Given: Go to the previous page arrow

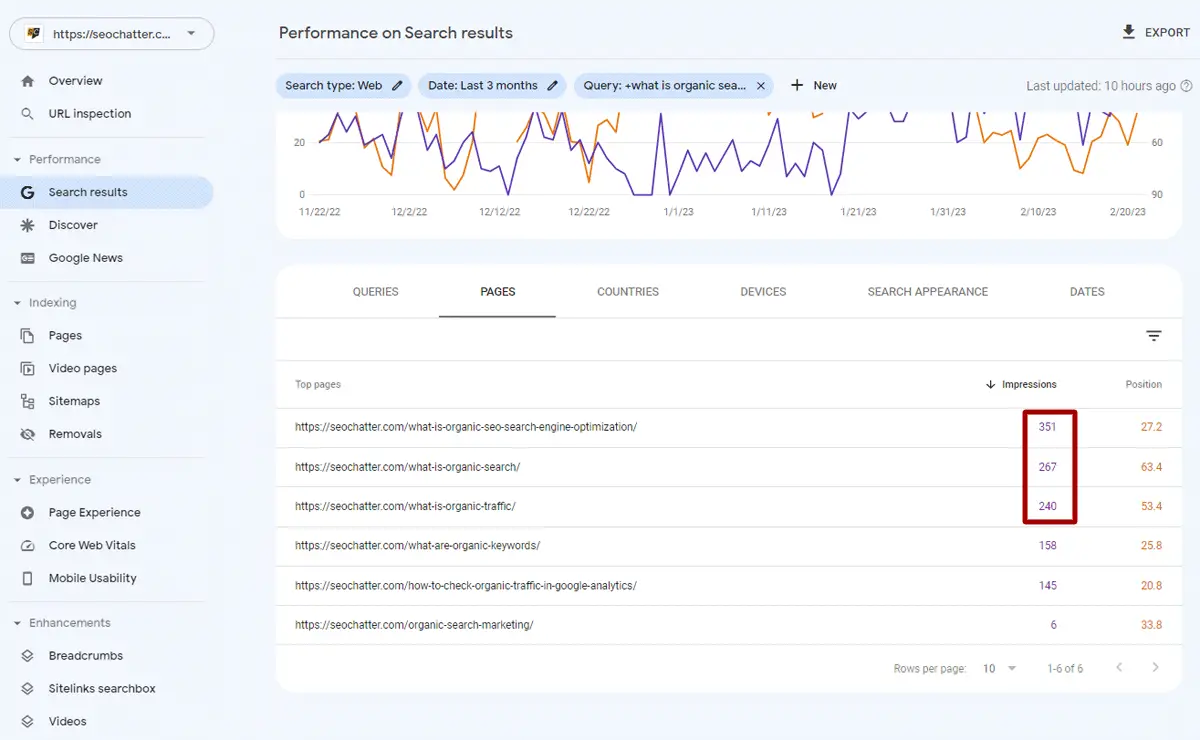Looking at the screenshot, I should 1119,668.
